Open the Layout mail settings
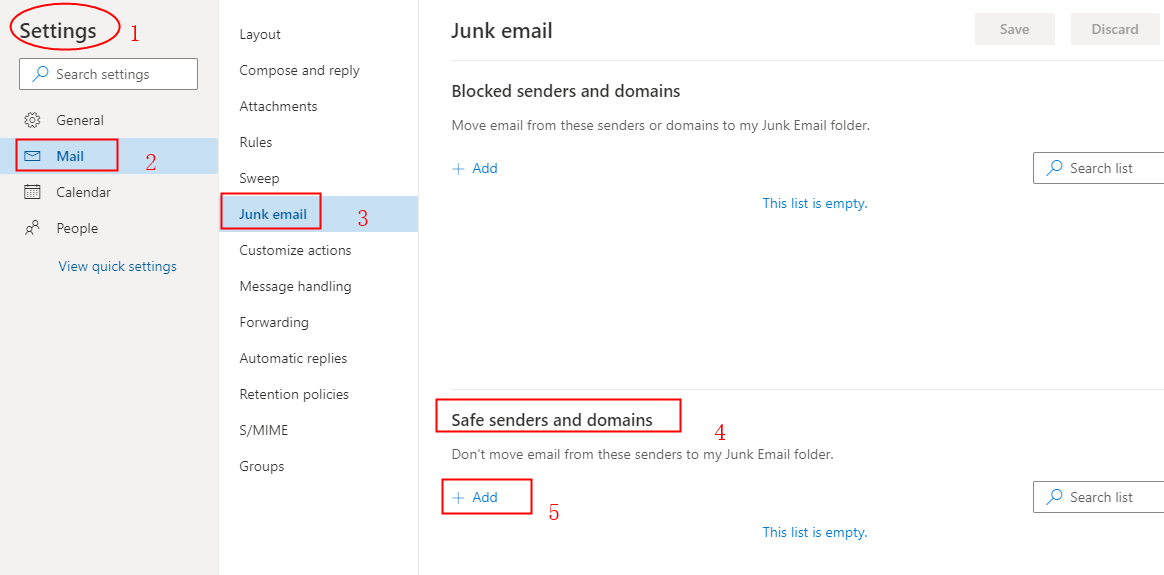The width and height of the screenshot is (1164, 575). [260, 35]
